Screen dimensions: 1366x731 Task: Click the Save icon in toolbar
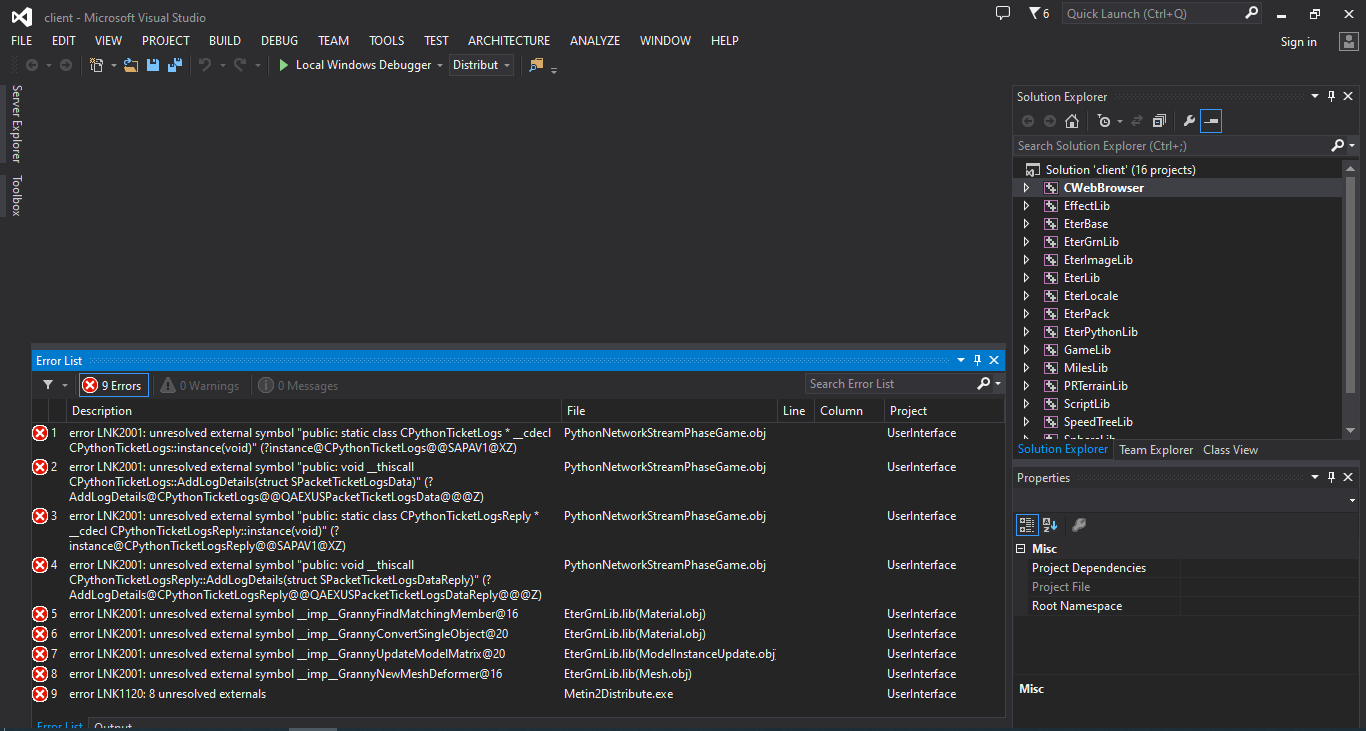153,65
